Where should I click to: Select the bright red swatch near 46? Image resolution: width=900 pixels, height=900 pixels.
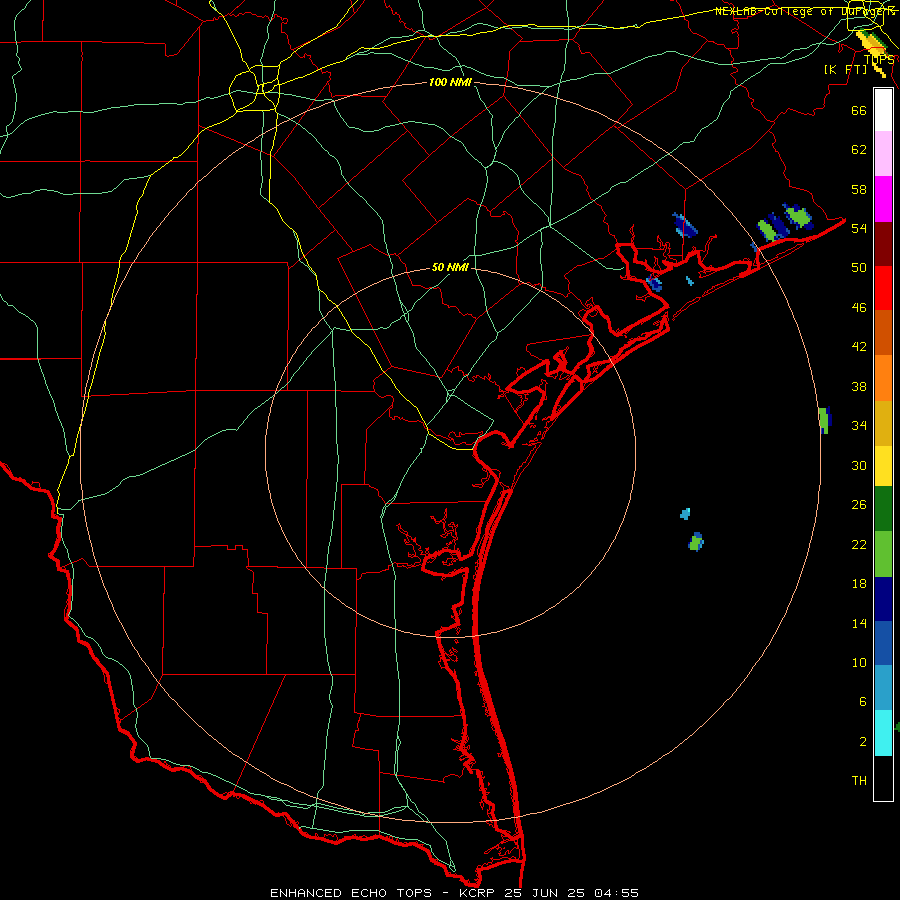click(883, 288)
